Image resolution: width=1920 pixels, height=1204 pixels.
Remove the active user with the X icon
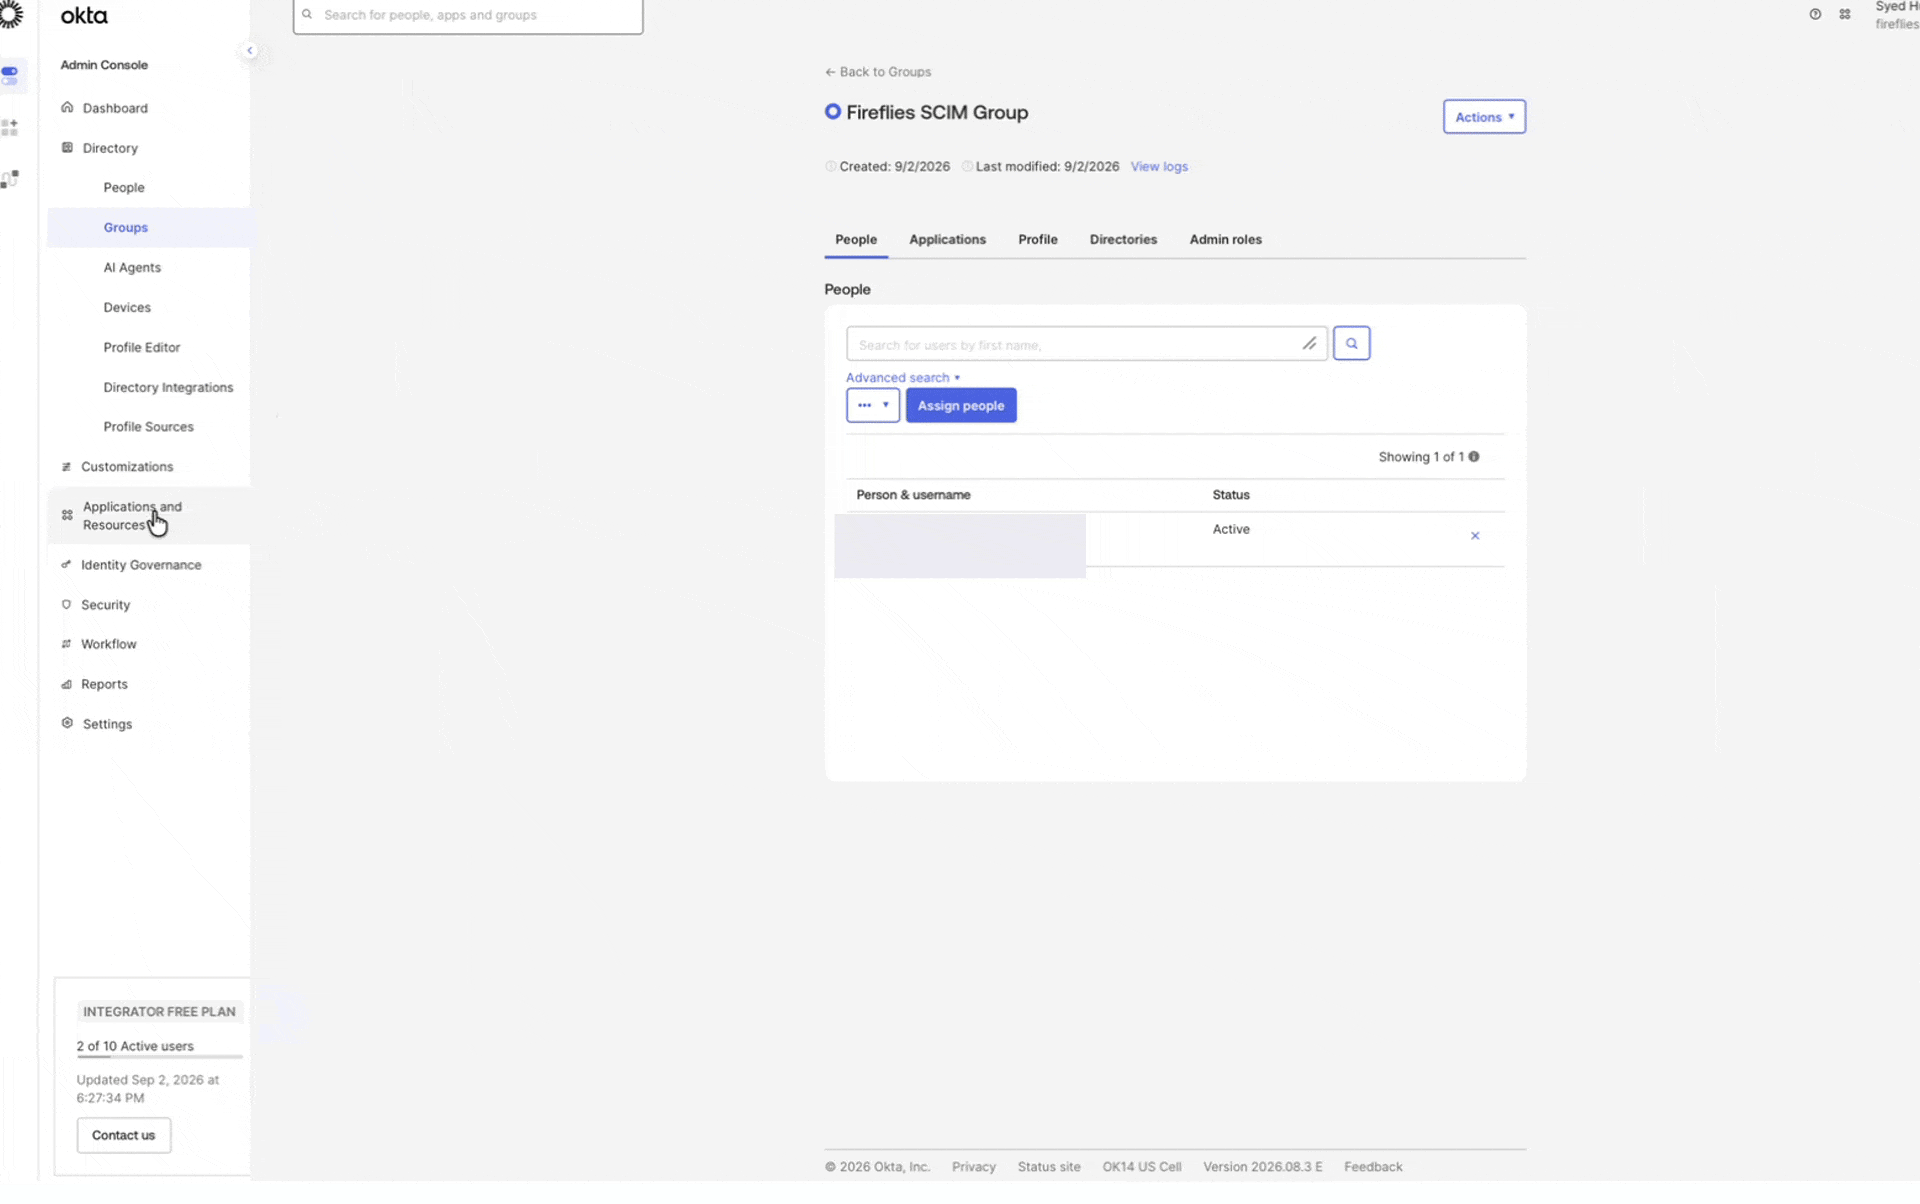(1475, 537)
